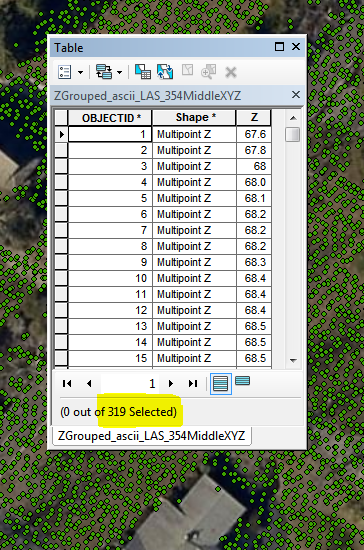
Task: Click the Select By Attributes icon
Action: (143, 72)
